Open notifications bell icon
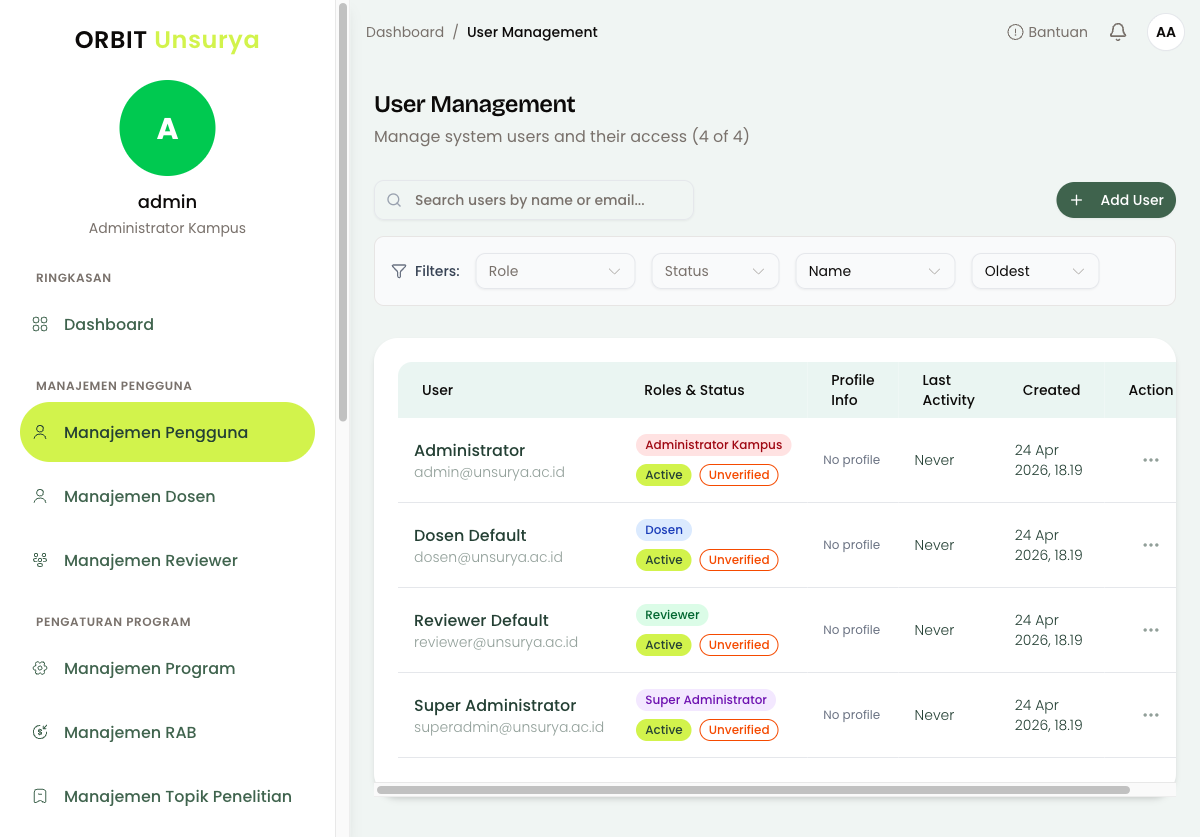Viewport: 1200px width, 837px height. [1118, 32]
